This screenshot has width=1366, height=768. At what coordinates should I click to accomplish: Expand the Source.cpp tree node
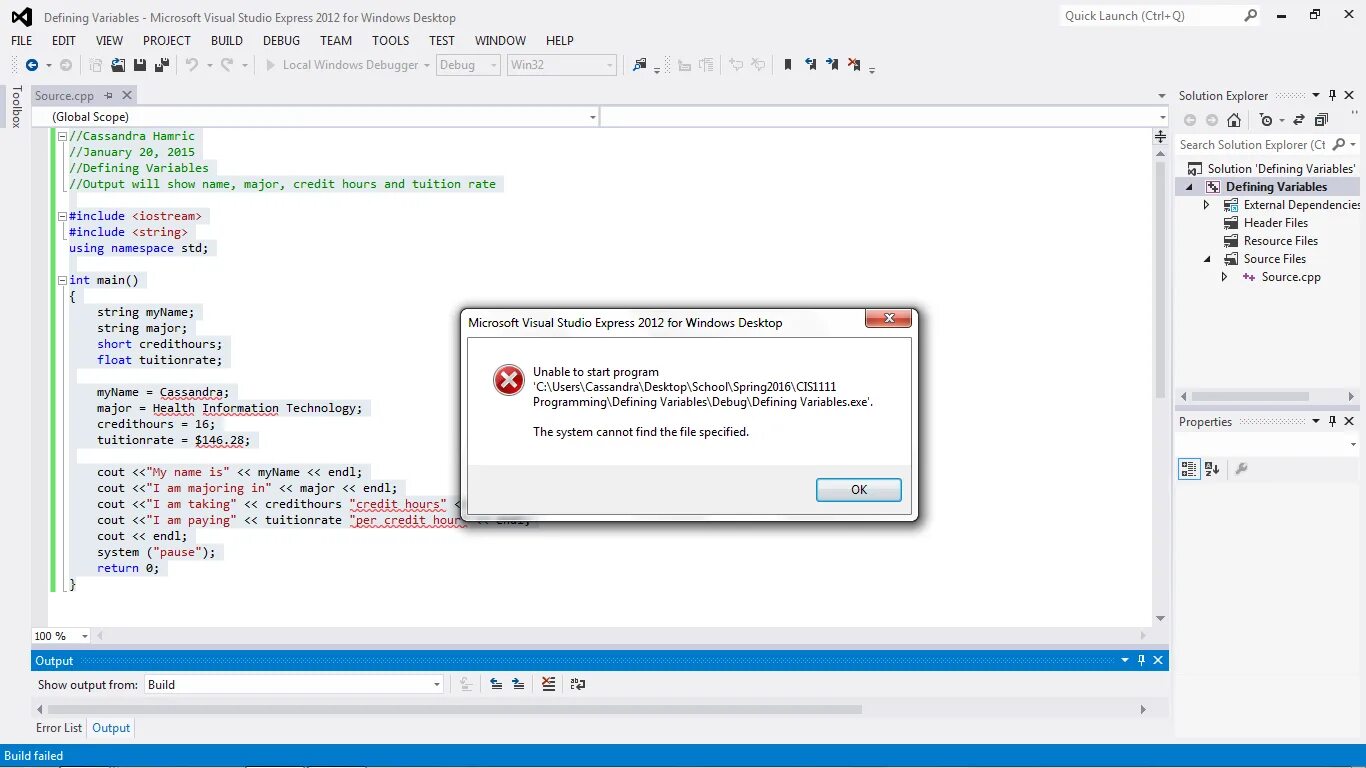pyautogui.click(x=1225, y=277)
